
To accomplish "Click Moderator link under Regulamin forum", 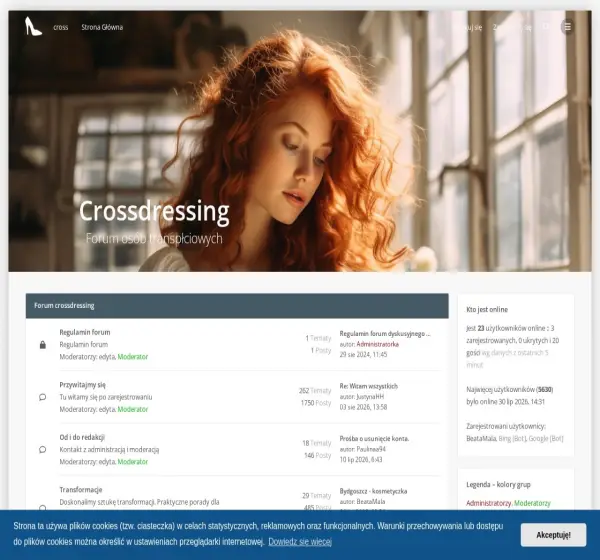I will pyautogui.click(x=132, y=357).
